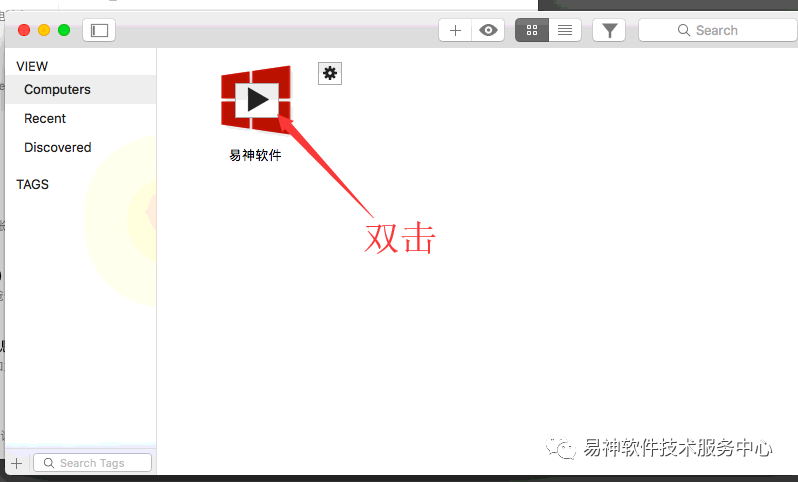Open the Recent view in sidebar
The image size is (798, 482).
click(45, 118)
